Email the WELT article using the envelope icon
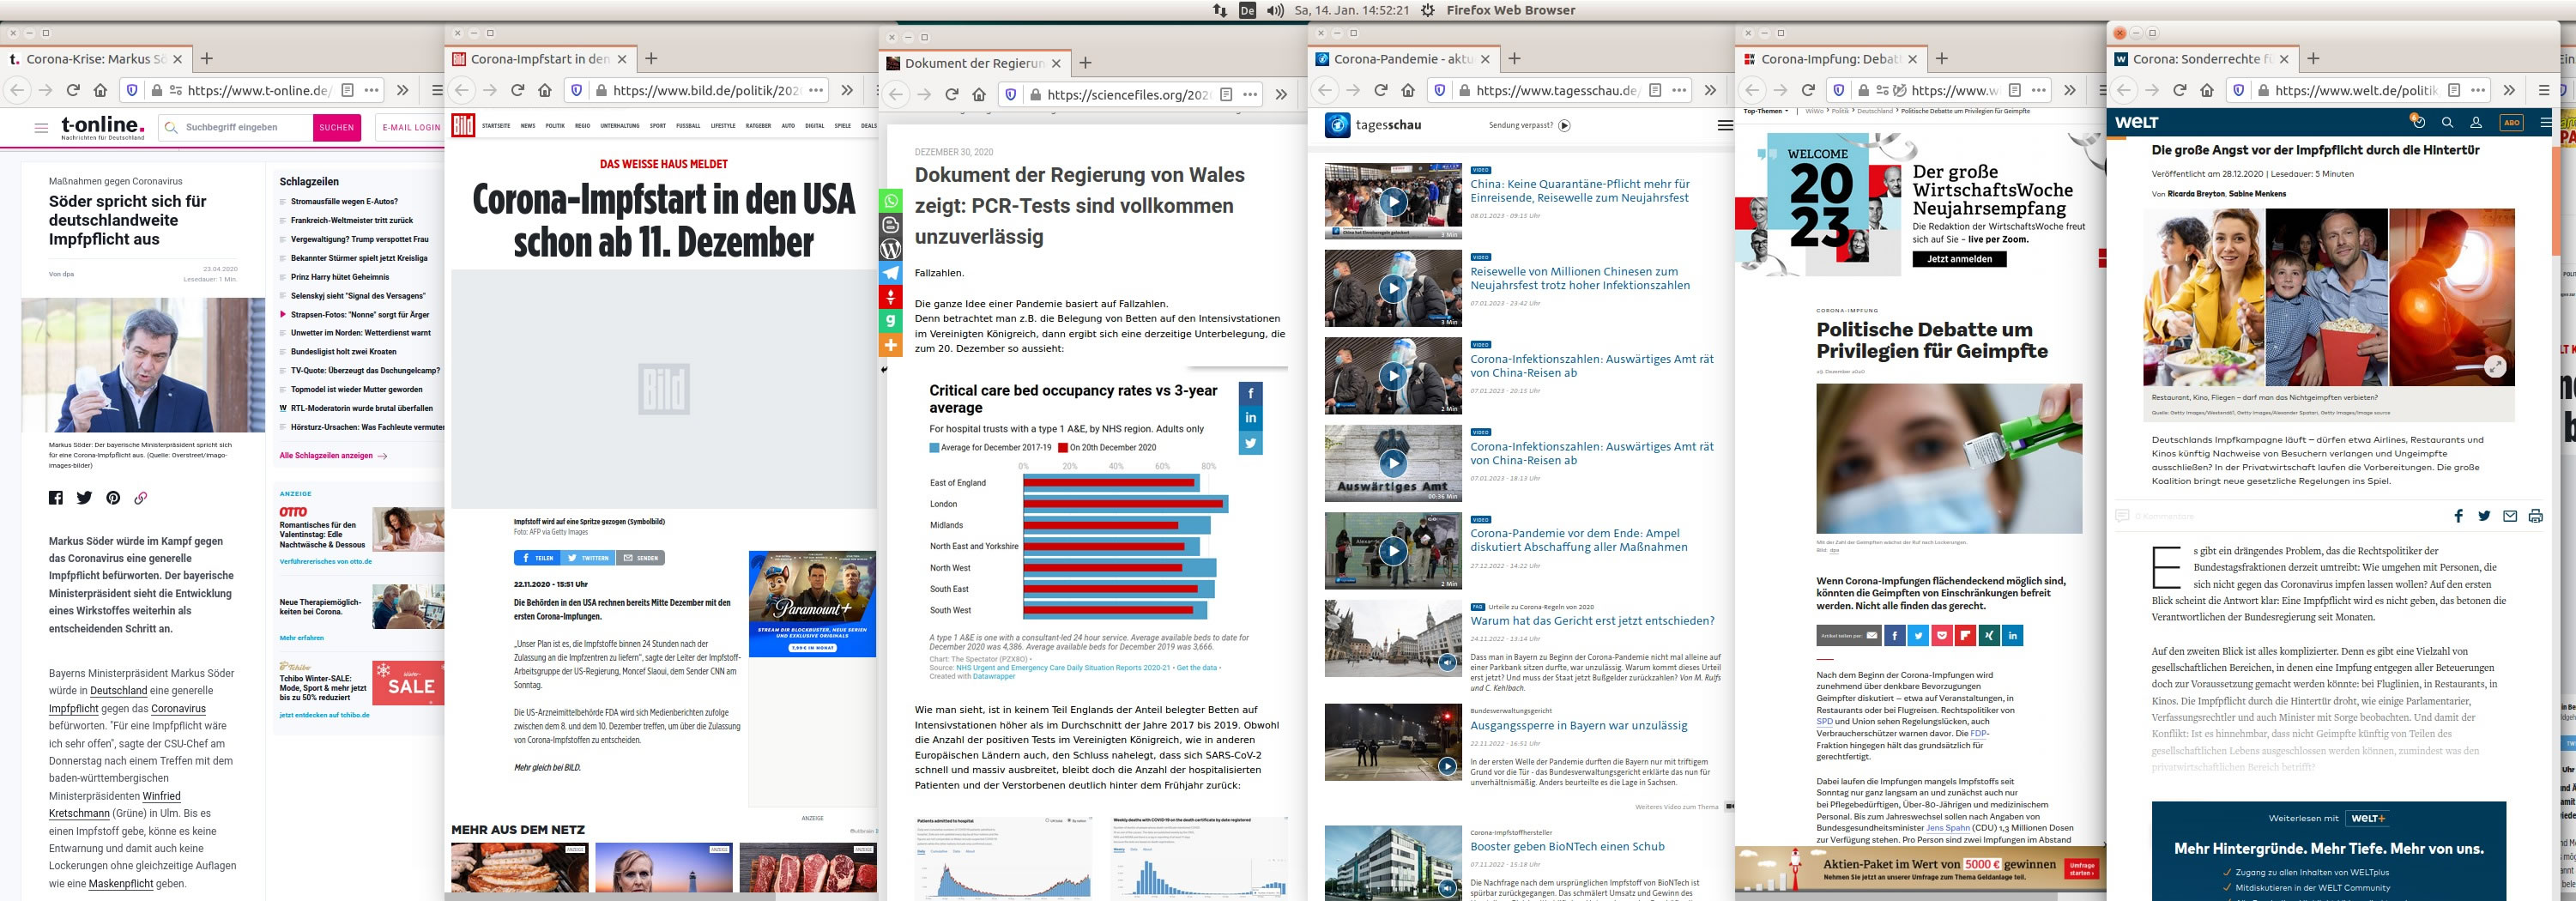 click(x=2509, y=516)
